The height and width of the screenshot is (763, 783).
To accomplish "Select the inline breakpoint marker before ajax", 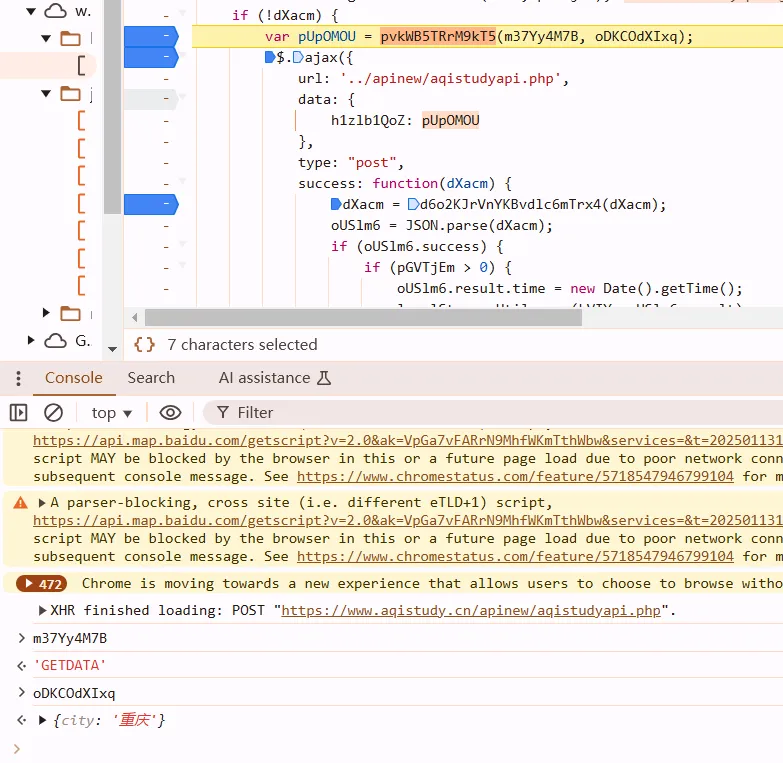I will pos(298,57).
